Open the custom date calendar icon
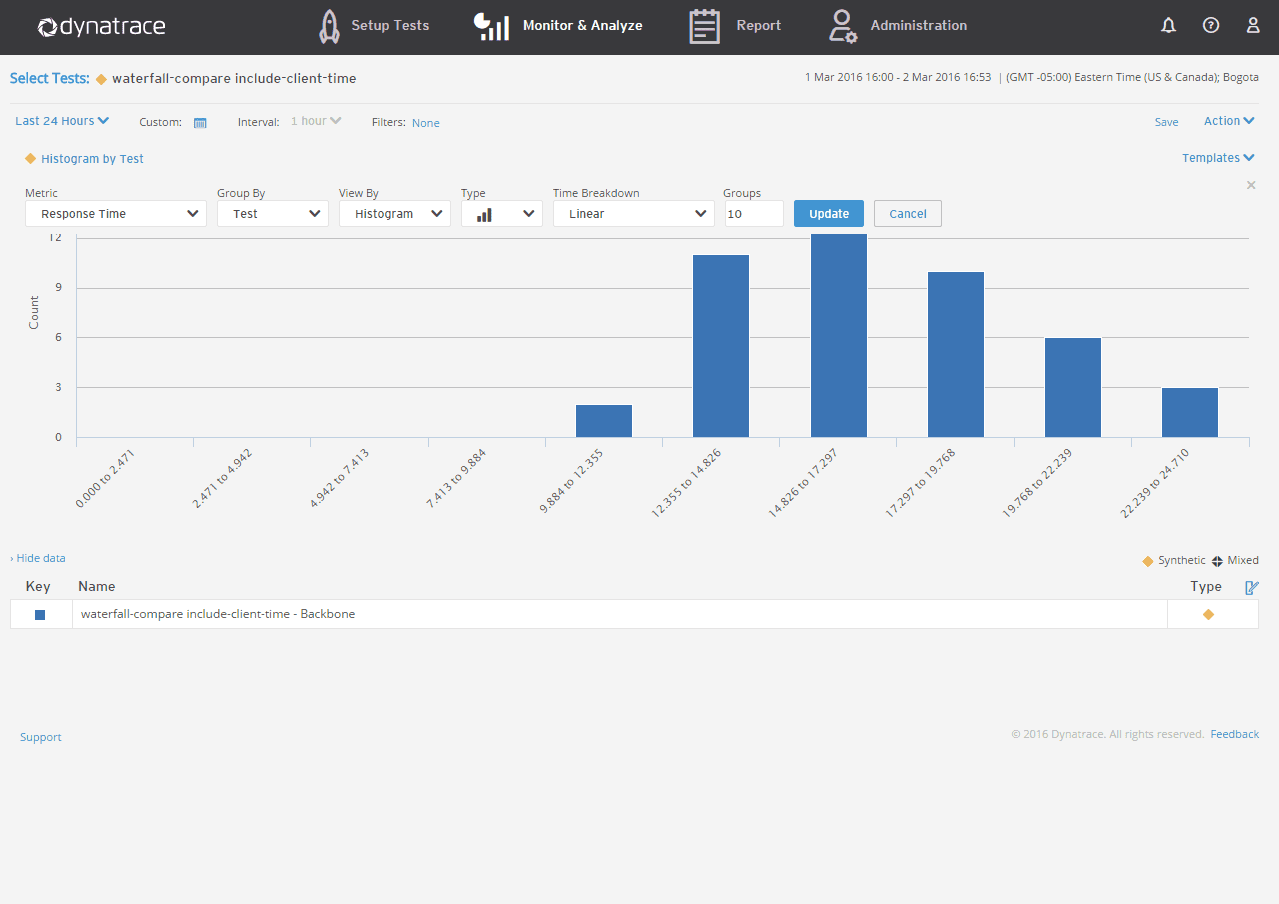Viewport: 1279px width, 904px height. 200,123
